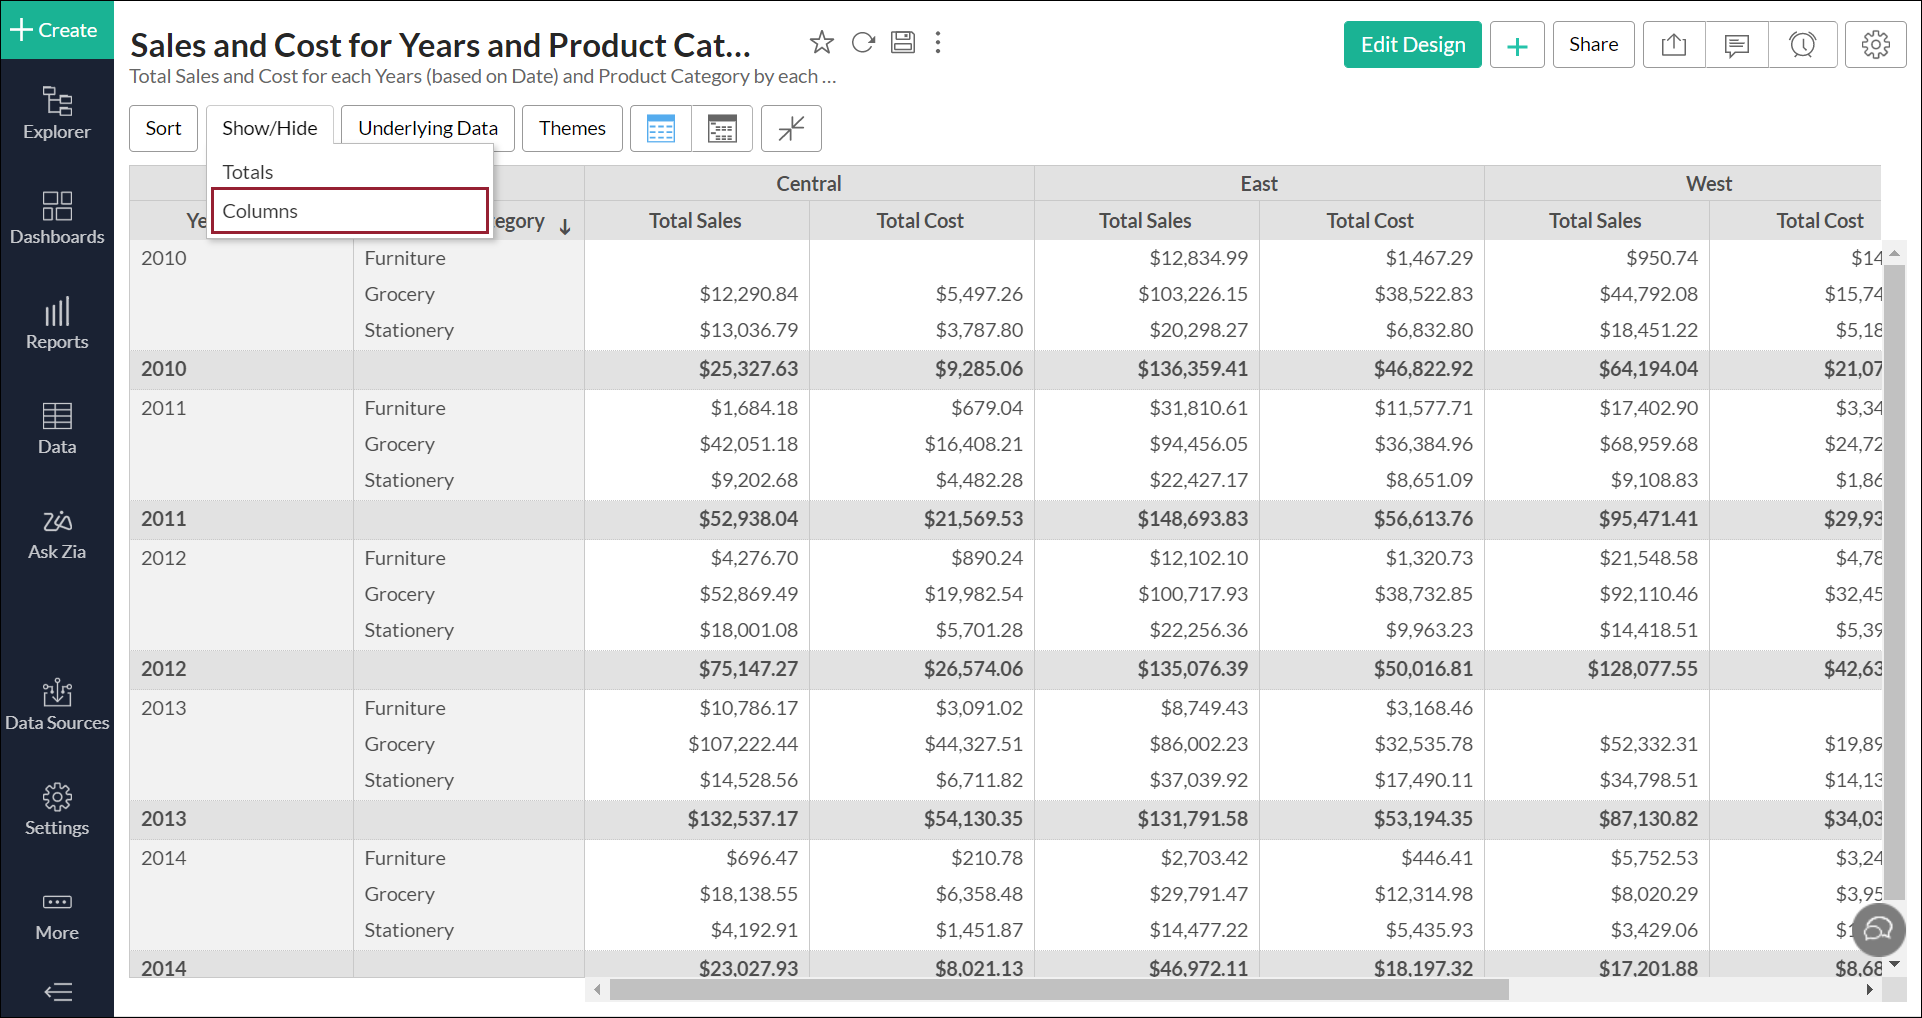Mark report as favorite with star icon
This screenshot has height=1018, width=1922.
[821, 43]
